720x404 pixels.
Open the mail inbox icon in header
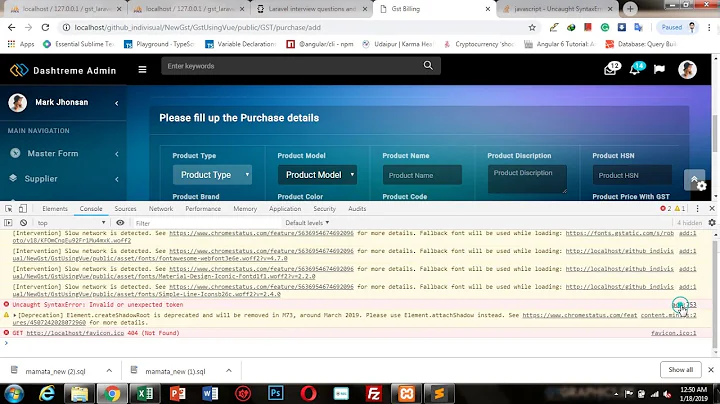pos(611,70)
